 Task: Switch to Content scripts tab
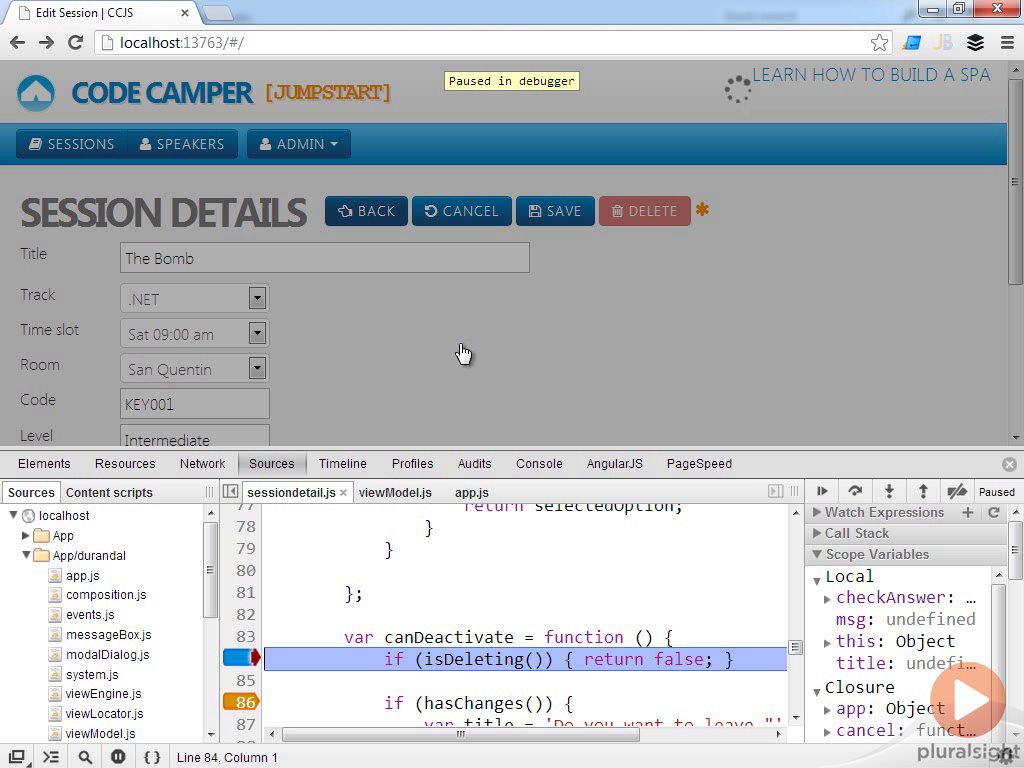[x=109, y=492]
